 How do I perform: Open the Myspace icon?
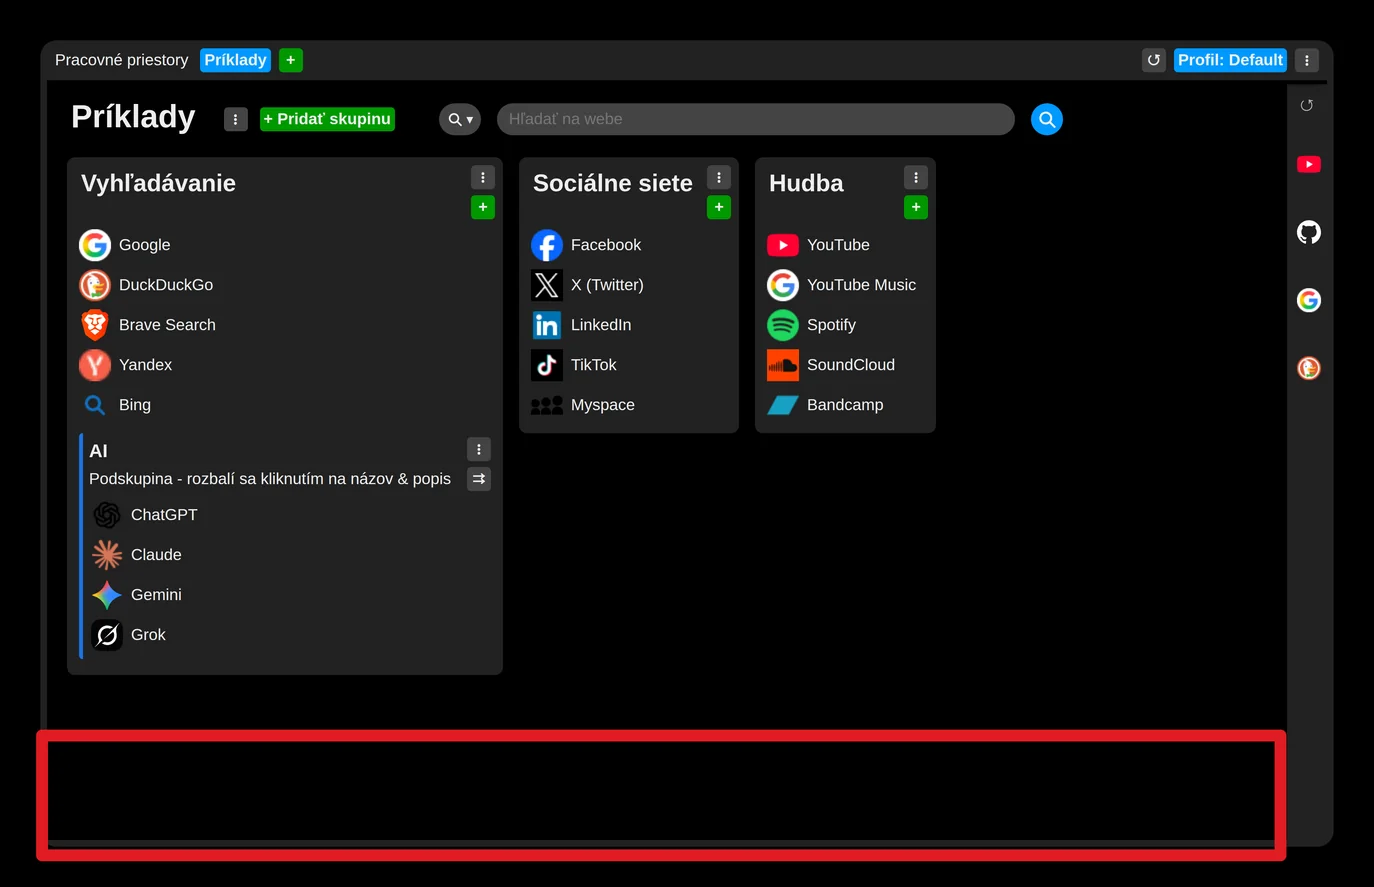[x=547, y=405]
